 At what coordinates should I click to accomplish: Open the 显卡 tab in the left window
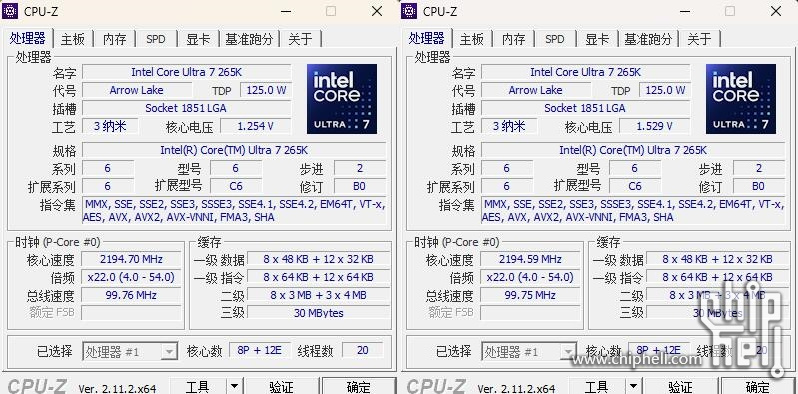click(x=198, y=39)
